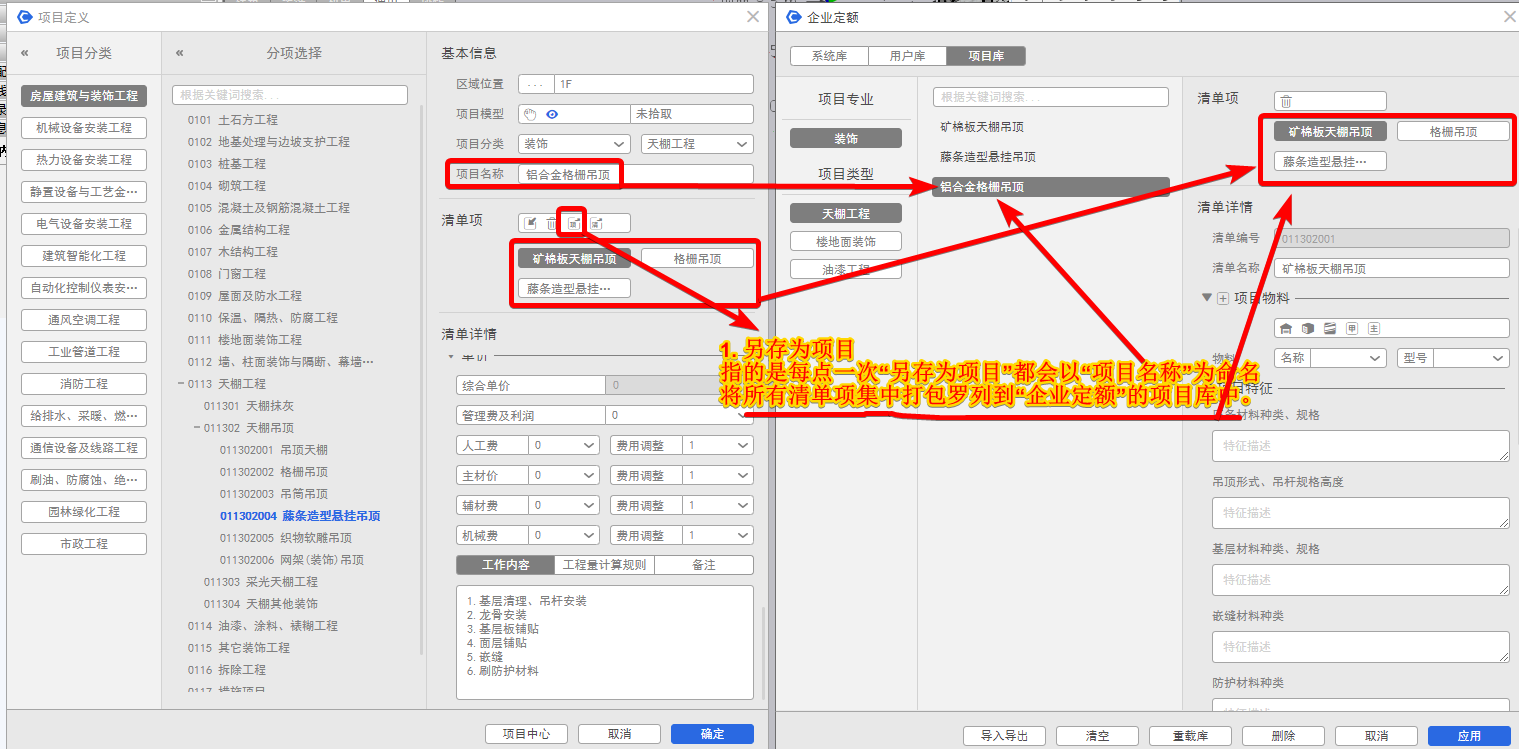Open the 工作内容 tab

[505, 565]
